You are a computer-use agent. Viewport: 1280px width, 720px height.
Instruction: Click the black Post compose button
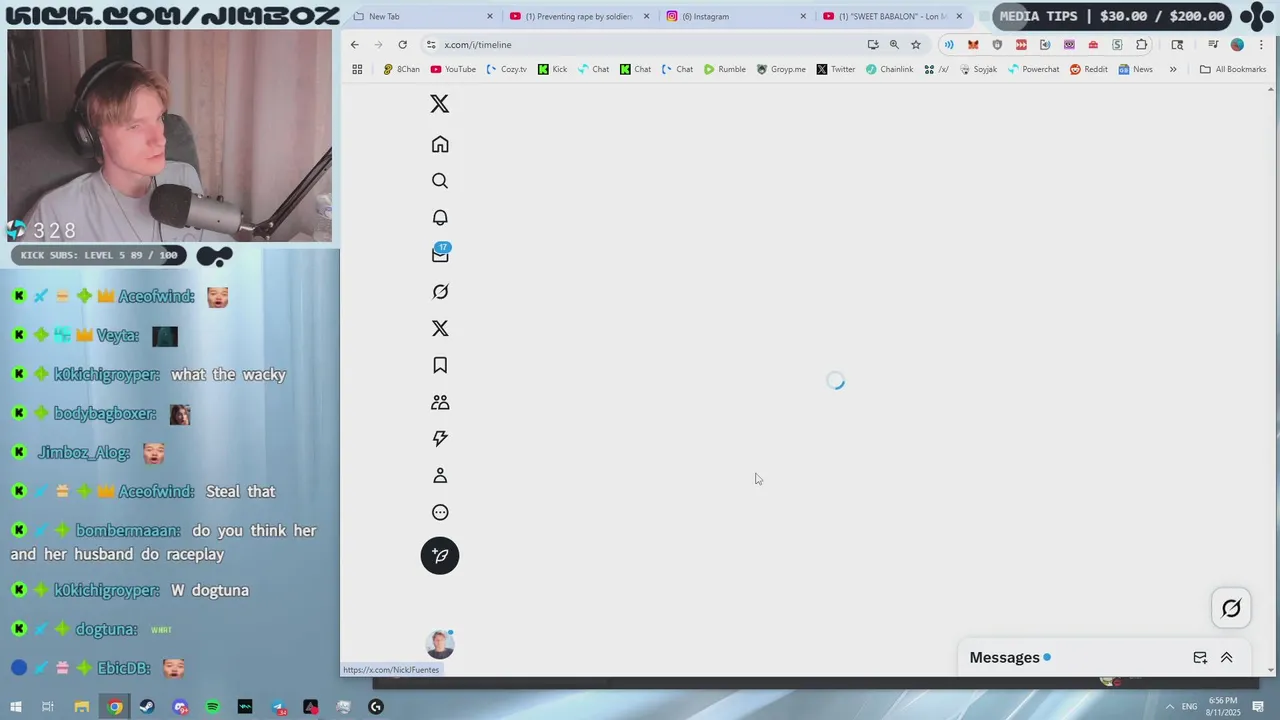coord(440,556)
